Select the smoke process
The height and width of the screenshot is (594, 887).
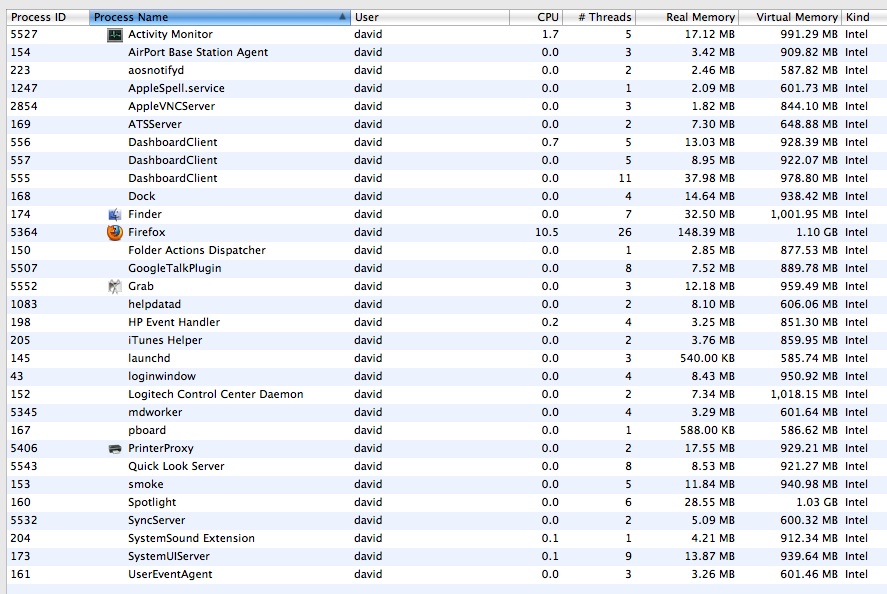point(145,485)
